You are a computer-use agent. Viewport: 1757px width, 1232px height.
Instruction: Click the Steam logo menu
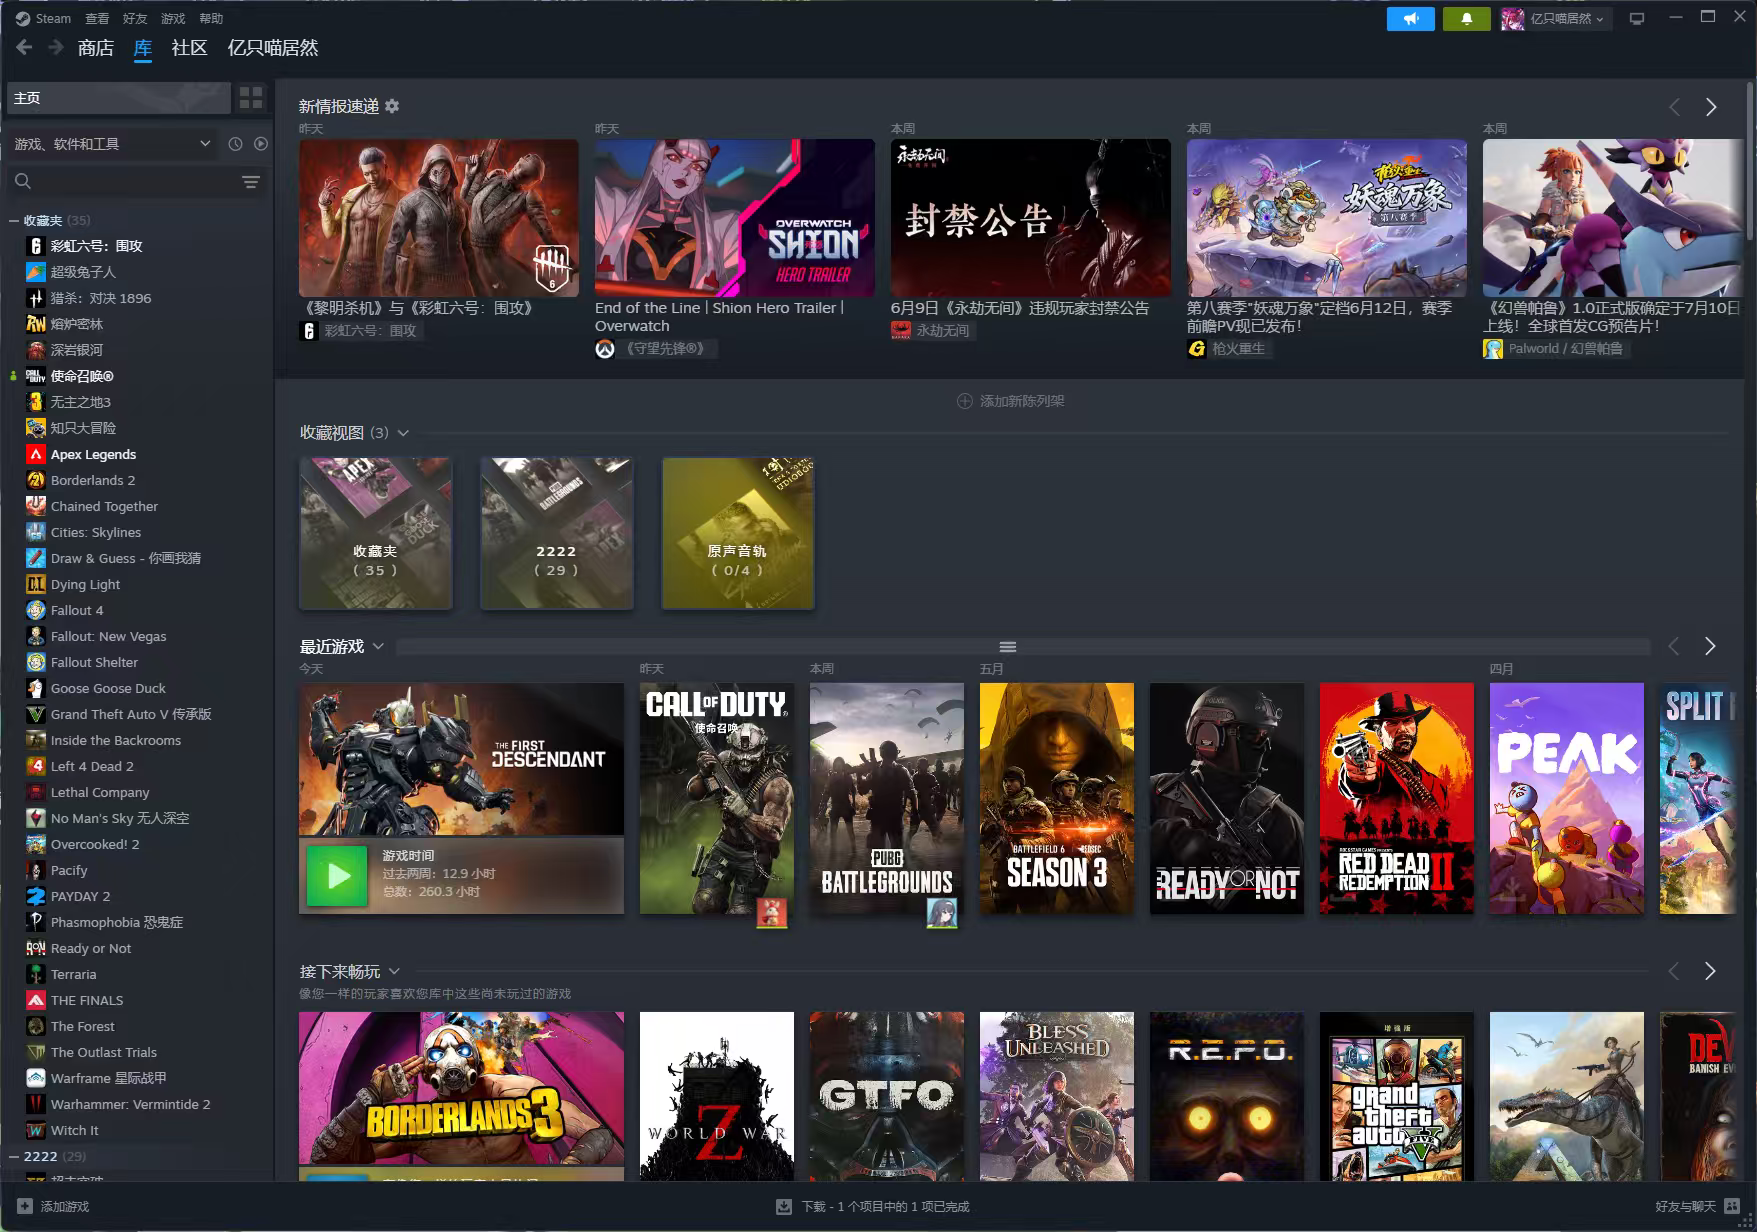[x=23, y=18]
